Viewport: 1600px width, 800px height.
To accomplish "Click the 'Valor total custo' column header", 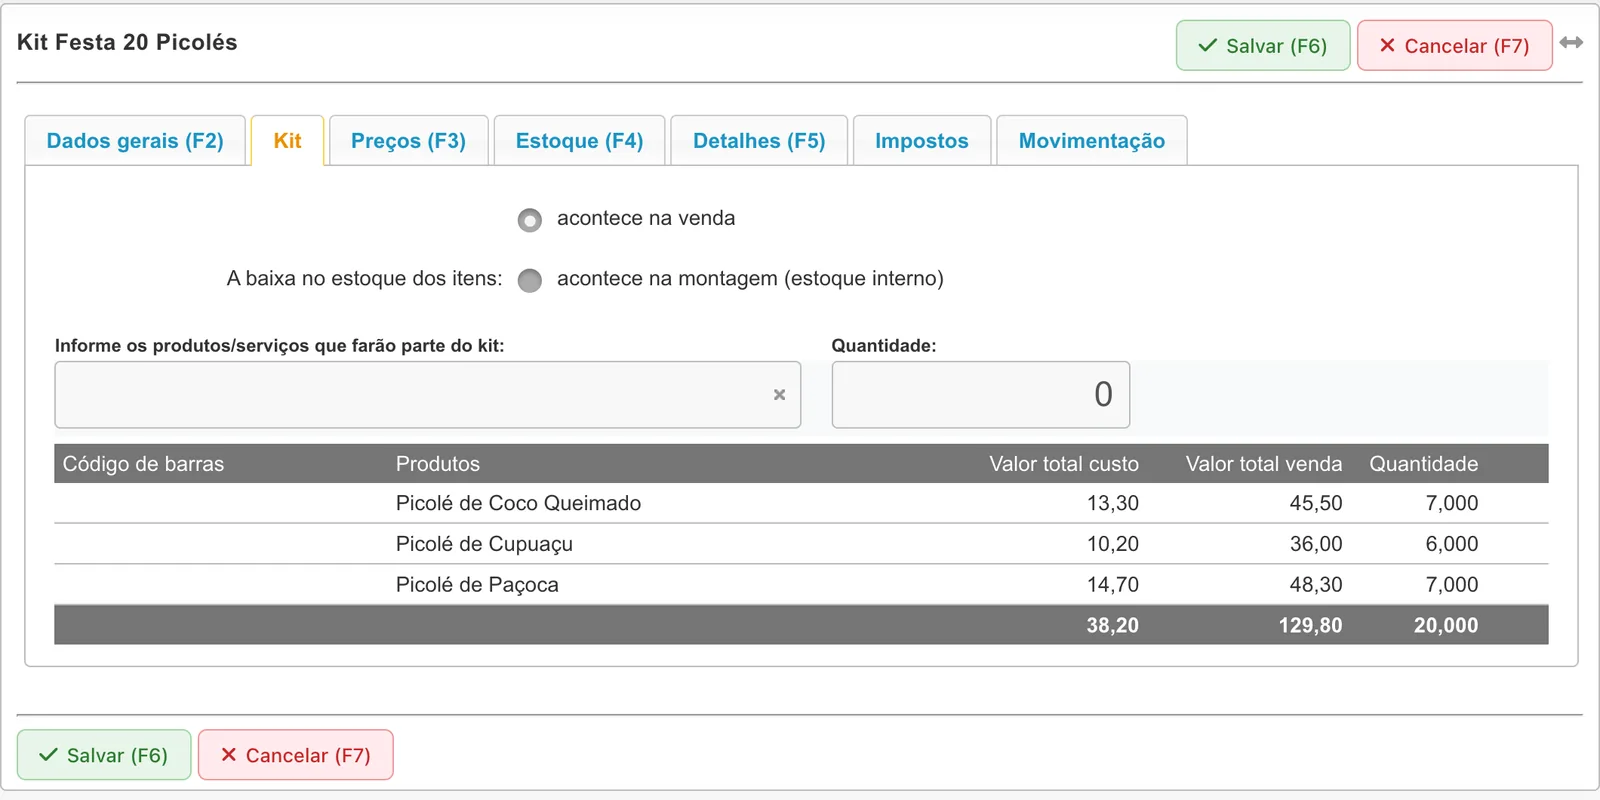I will (1064, 464).
